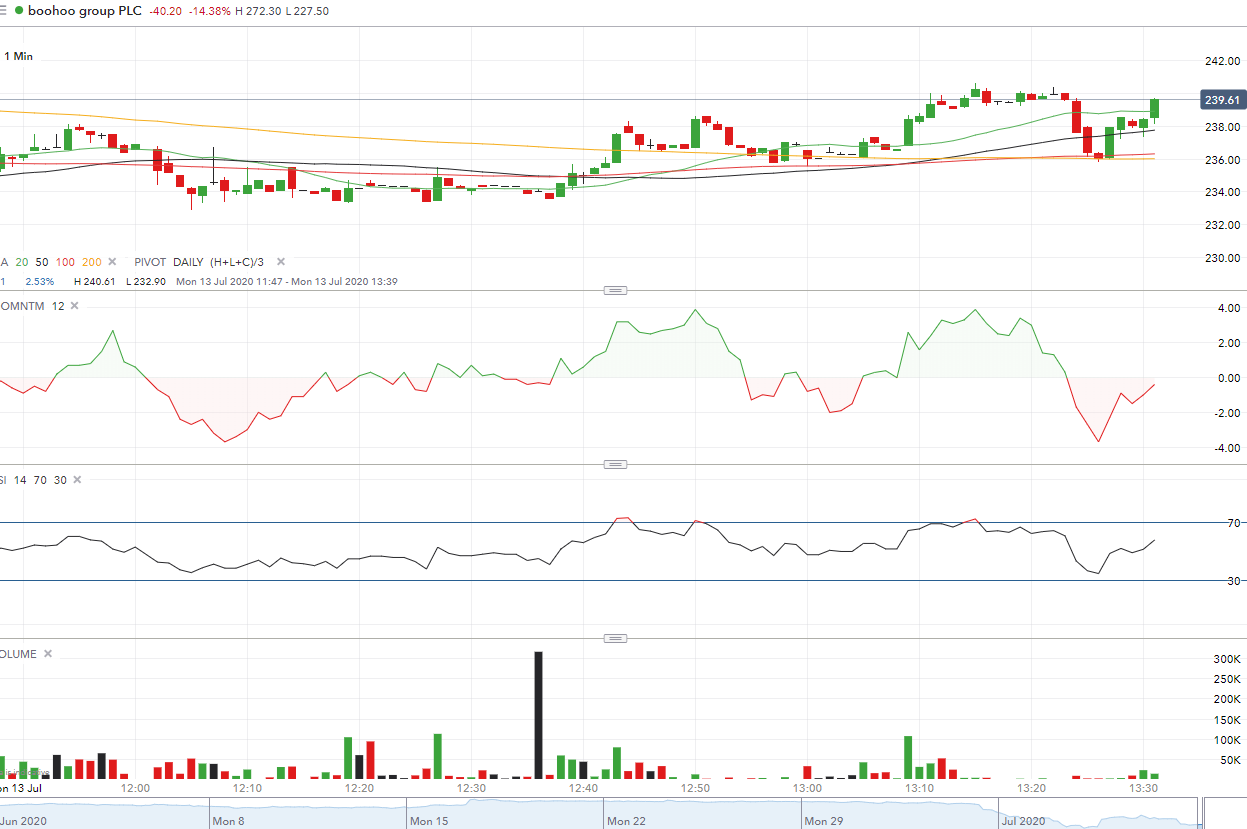Click the resize handle between price and momentum panels

click(x=616, y=291)
